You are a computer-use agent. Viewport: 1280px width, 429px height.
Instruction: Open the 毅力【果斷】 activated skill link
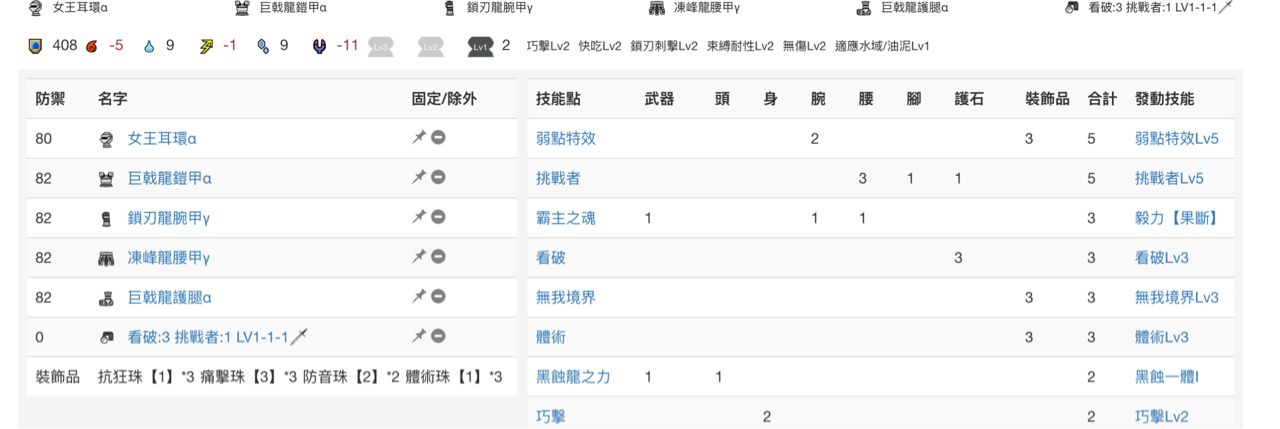point(1175,218)
